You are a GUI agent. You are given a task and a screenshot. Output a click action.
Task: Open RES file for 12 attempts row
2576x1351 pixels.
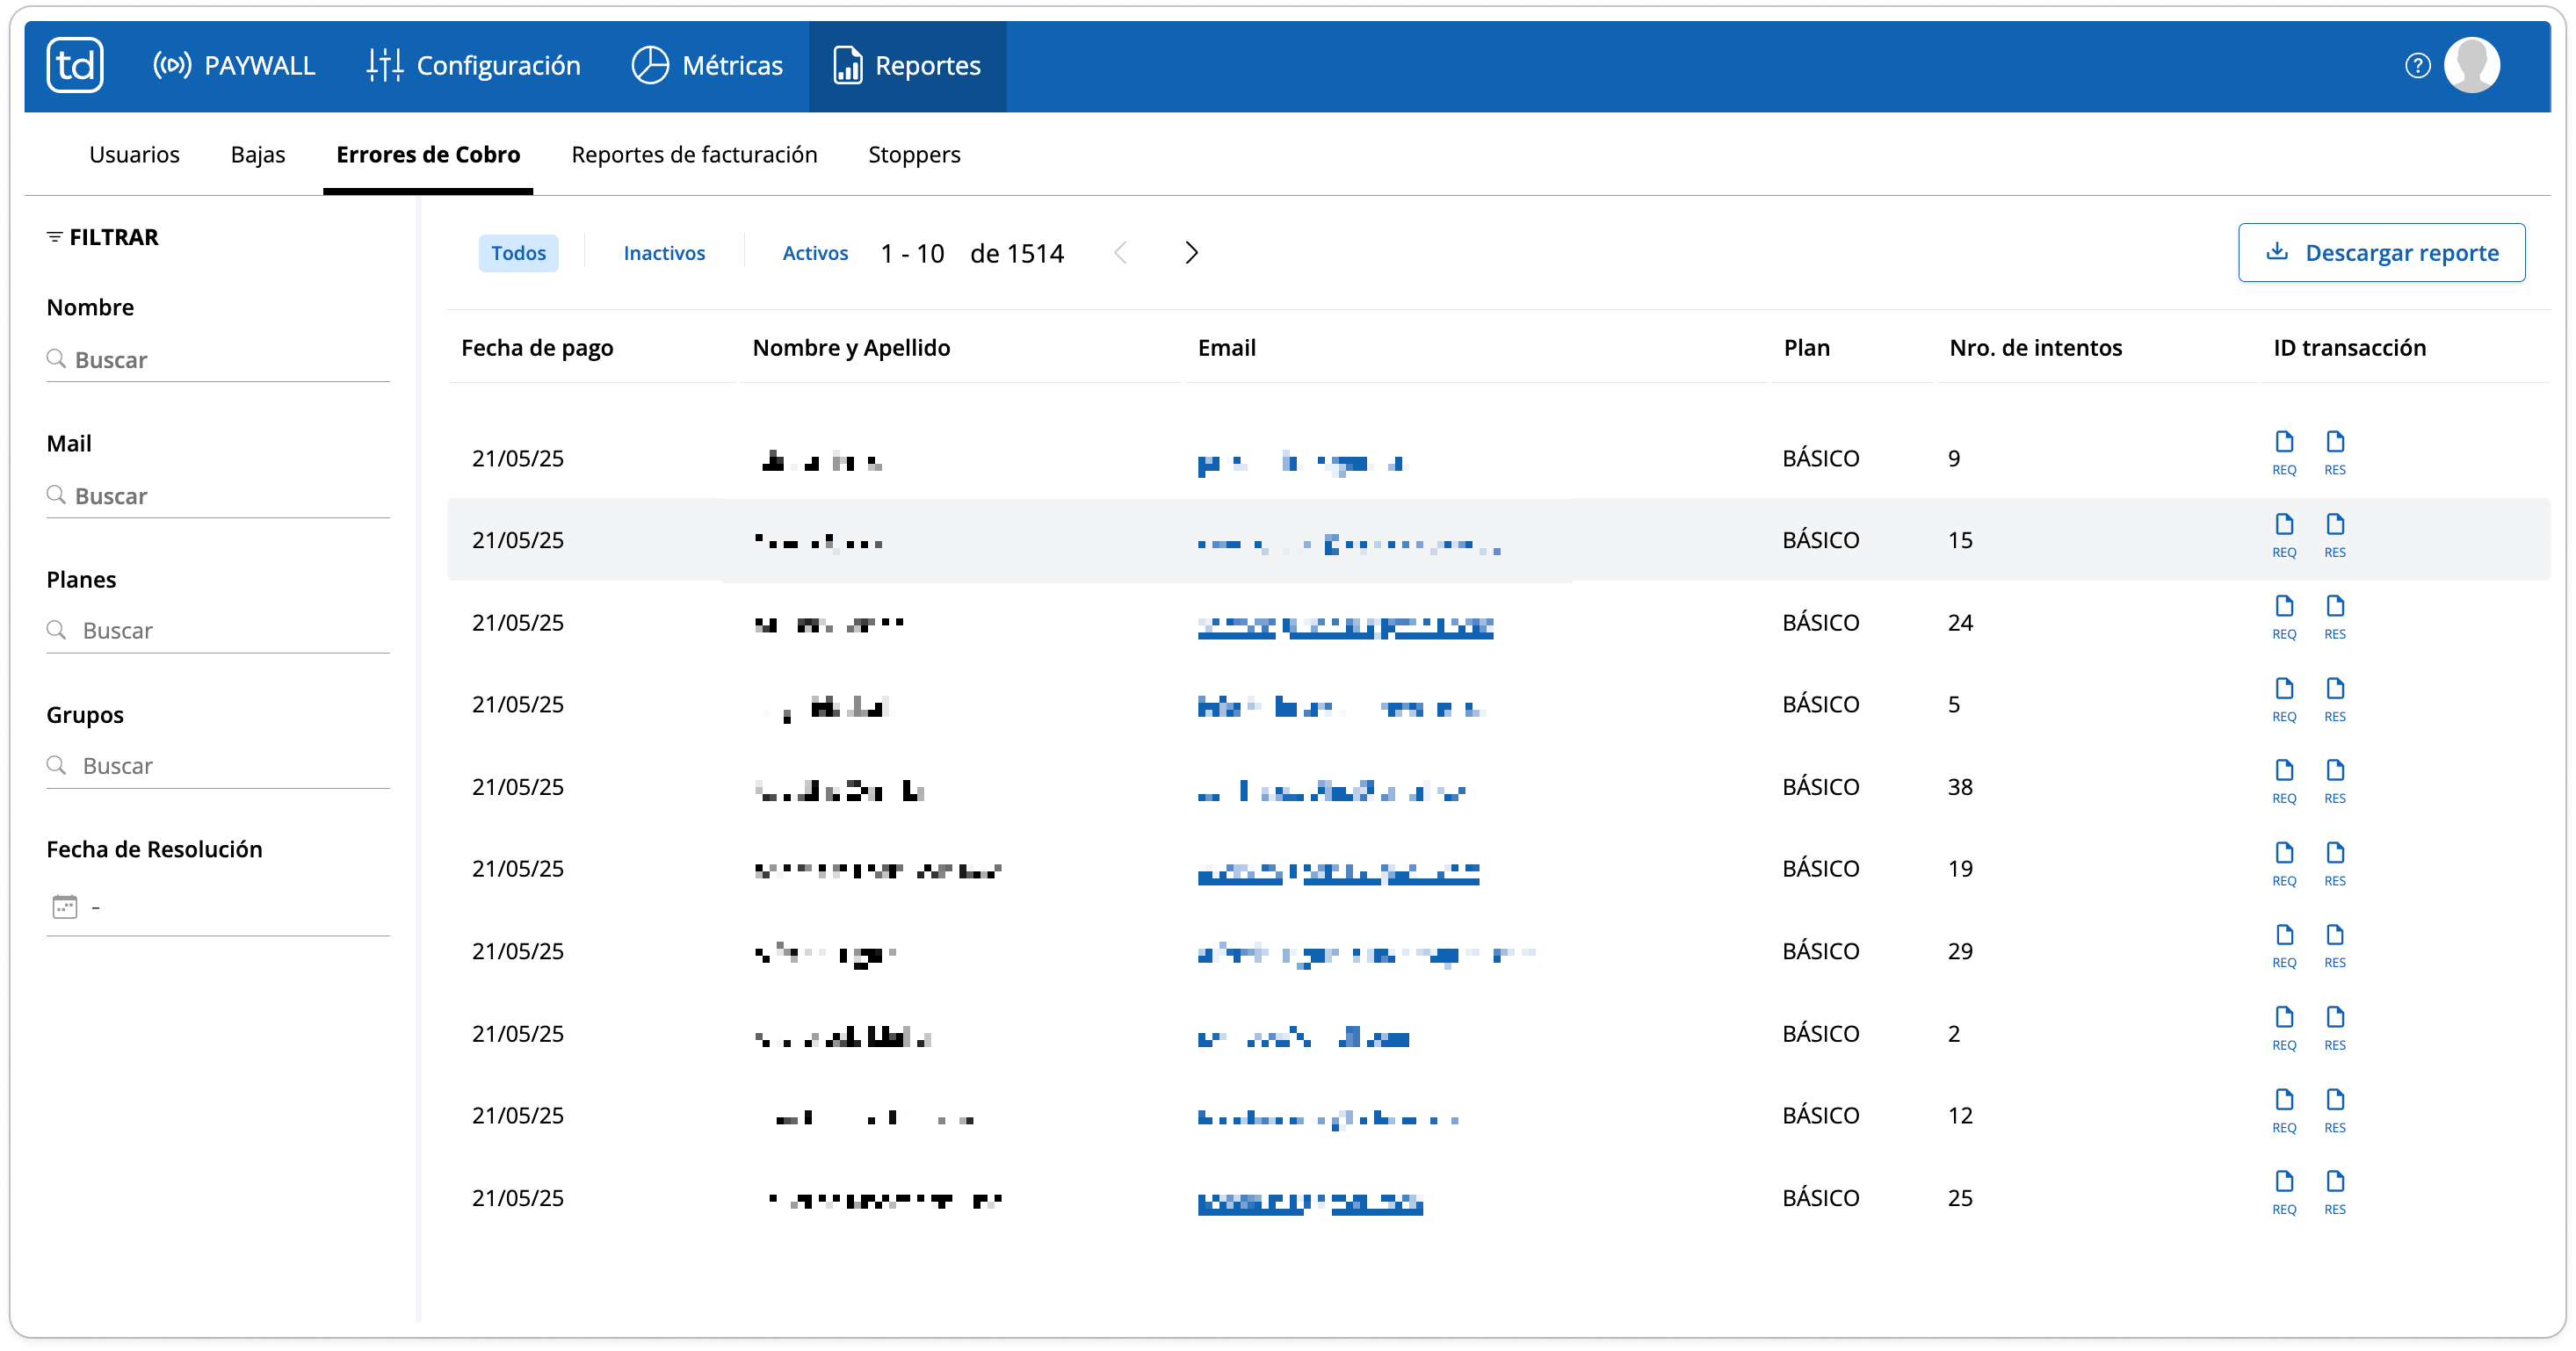[2335, 1111]
